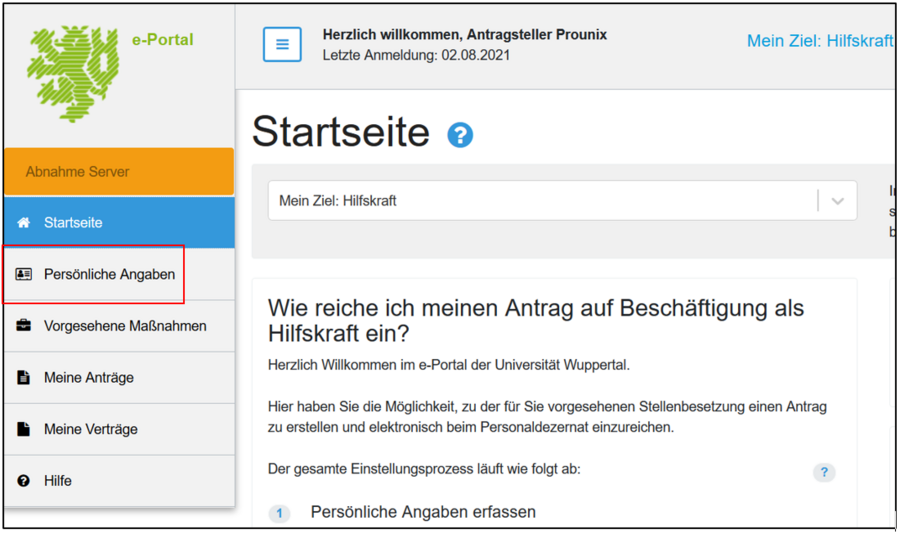The image size is (900, 534).
Task: Open Persönliche Angaben menu entry
Action: point(109,274)
